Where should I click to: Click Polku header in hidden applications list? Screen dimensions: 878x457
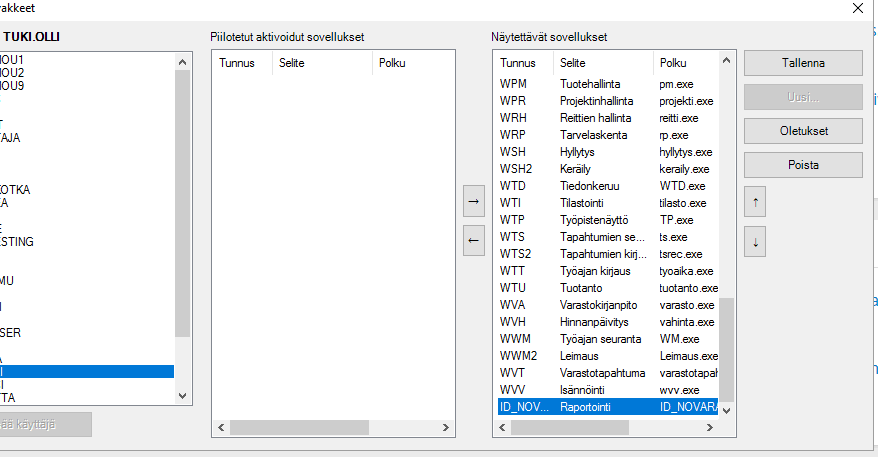click(410, 63)
